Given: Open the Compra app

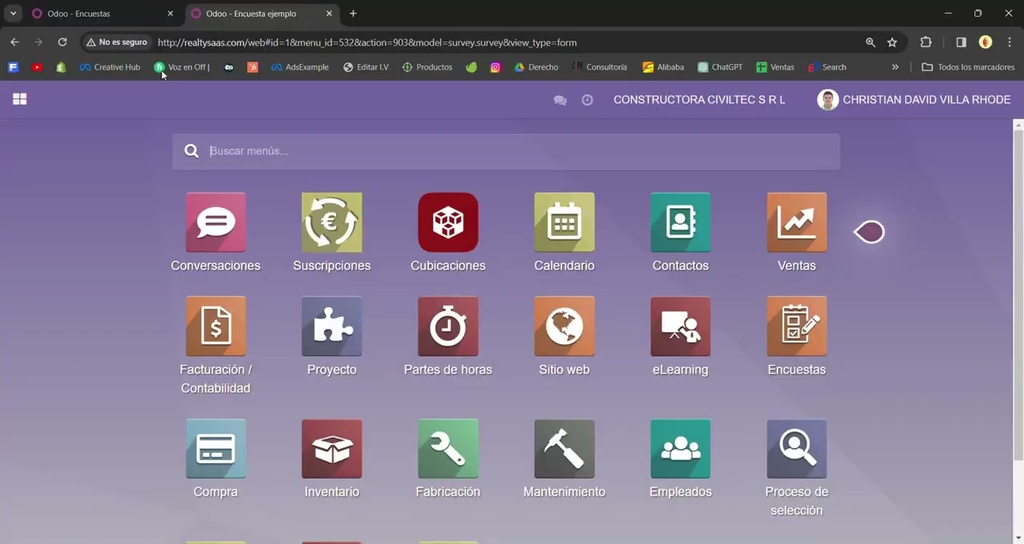Looking at the screenshot, I should [x=216, y=449].
